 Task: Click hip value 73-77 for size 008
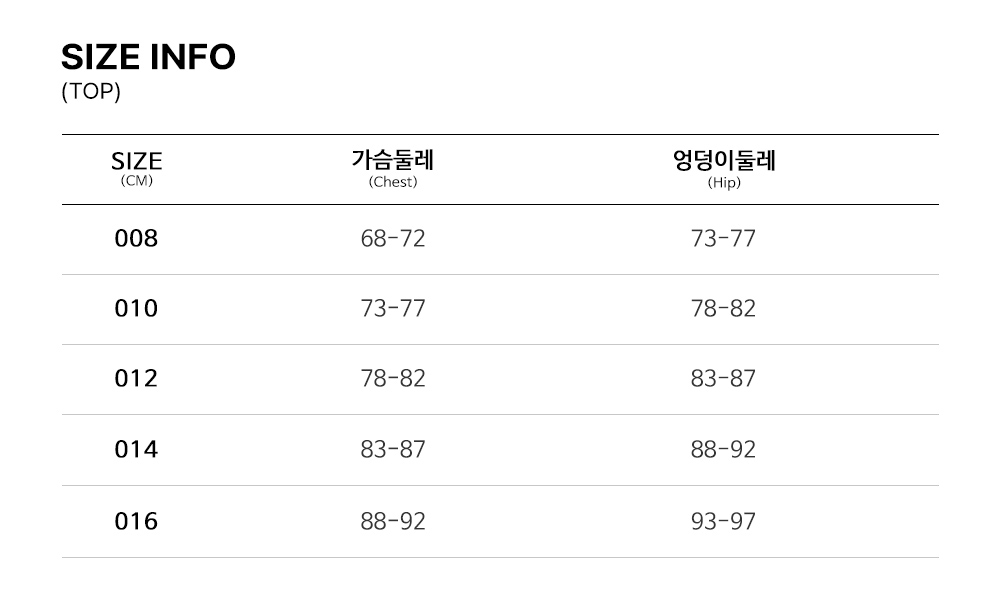pyautogui.click(x=723, y=239)
